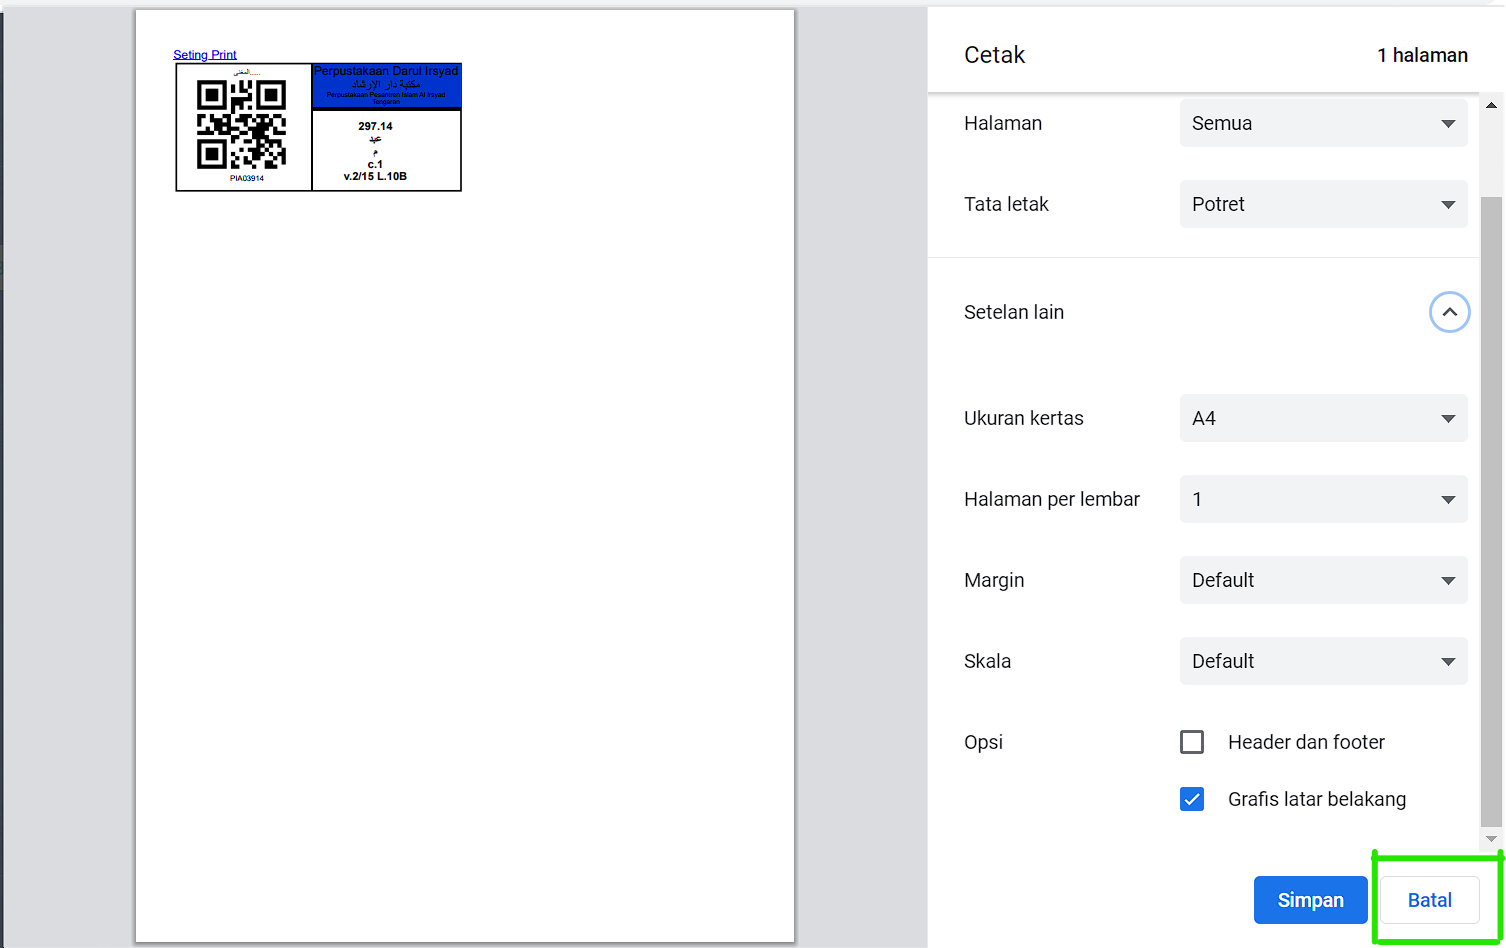
Task: Click the 297.14 call number text
Action: (375, 126)
